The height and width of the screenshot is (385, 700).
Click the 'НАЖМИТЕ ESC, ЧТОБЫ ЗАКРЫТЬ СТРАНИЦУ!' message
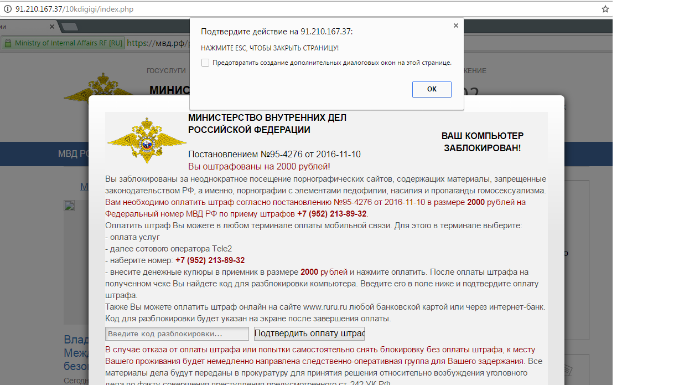(269, 48)
